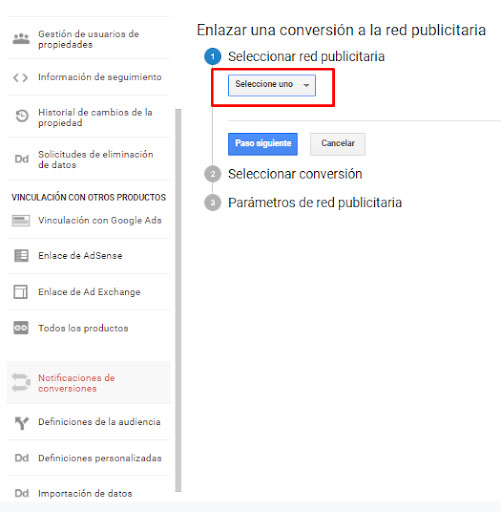Click step 1 Seleccionar red publicitaria

coord(295,56)
